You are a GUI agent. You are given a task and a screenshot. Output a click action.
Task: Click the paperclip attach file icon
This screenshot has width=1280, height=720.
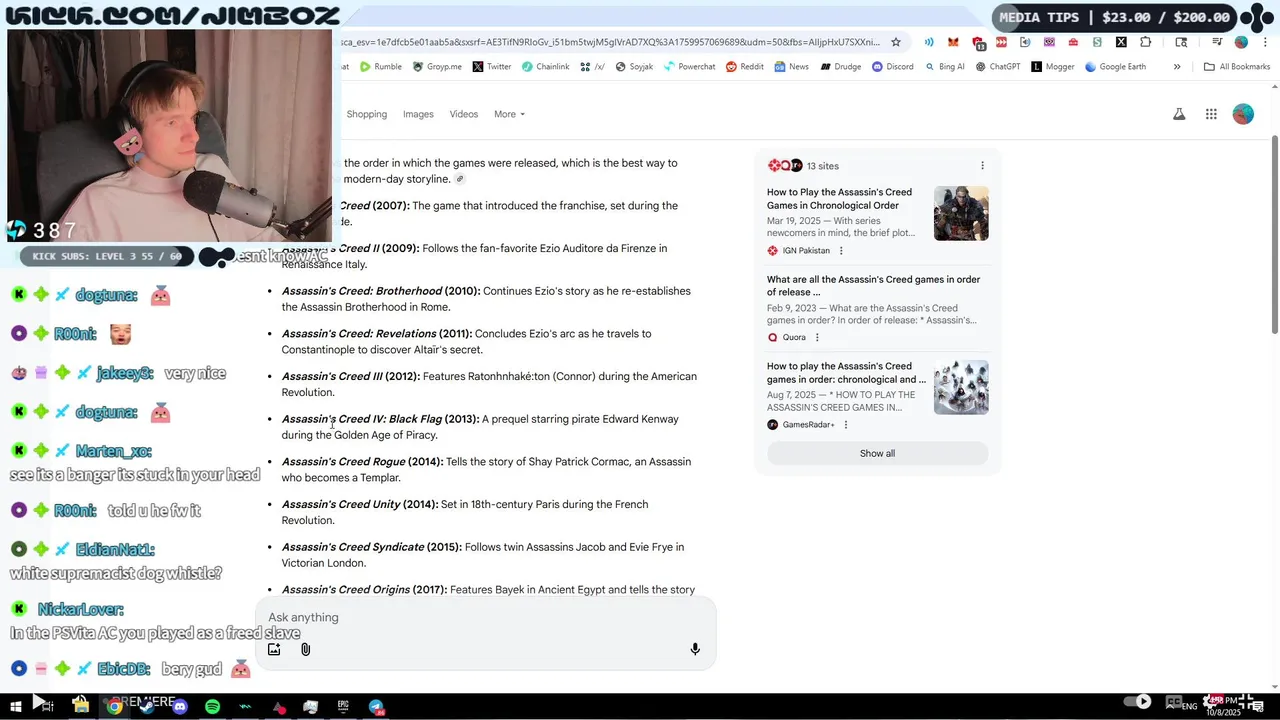[306, 650]
